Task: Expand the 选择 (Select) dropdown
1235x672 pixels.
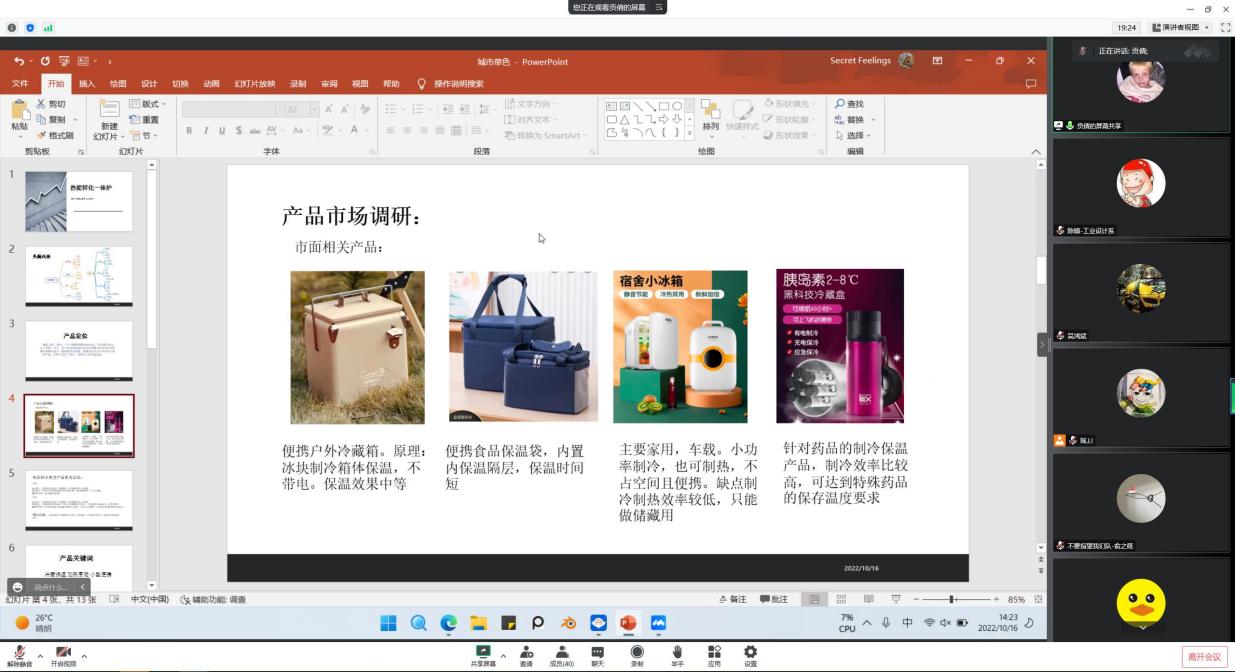Action: (855, 136)
